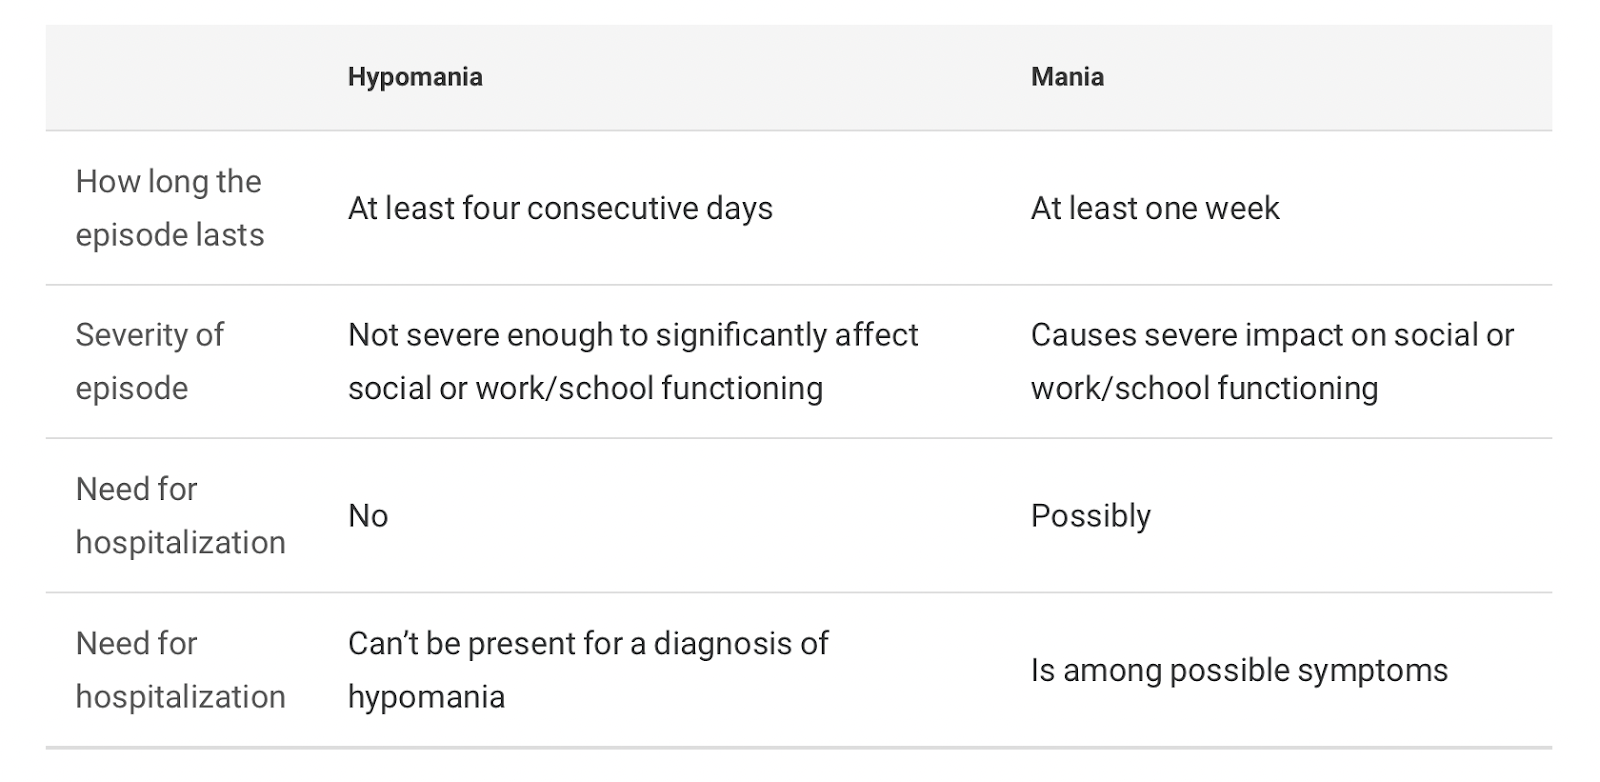Click the 'At least one week' cell
This screenshot has height=782, width=1600.
[x=1155, y=208]
